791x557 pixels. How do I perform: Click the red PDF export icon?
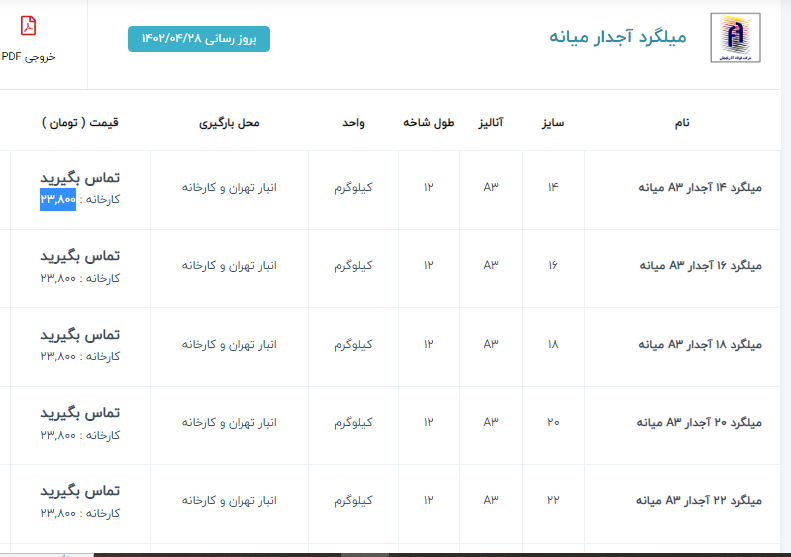click(x=29, y=26)
